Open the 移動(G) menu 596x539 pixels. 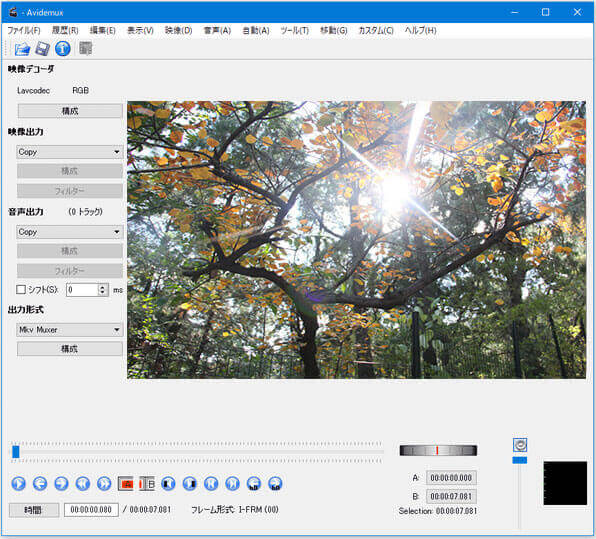[334, 30]
